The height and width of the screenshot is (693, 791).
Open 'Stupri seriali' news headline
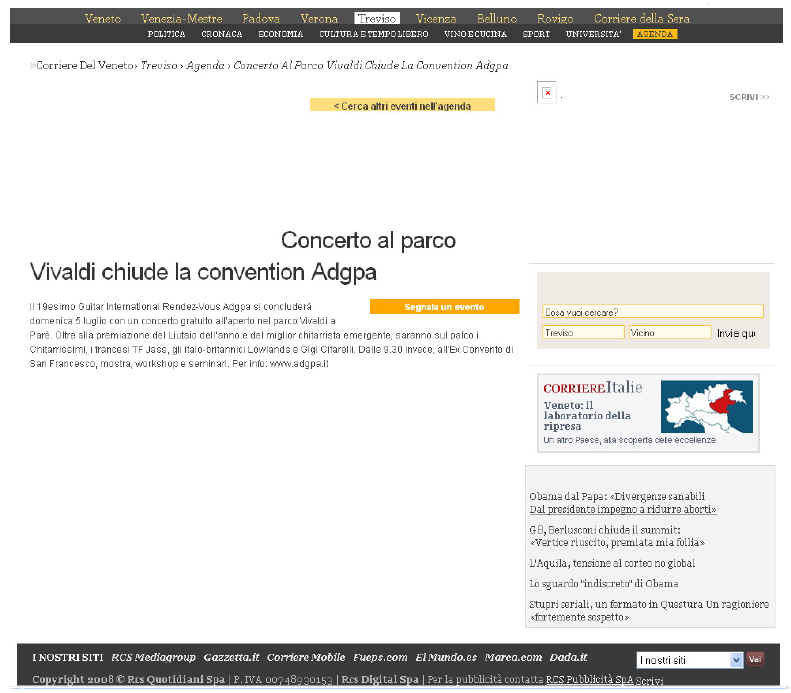(x=649, y=610)
